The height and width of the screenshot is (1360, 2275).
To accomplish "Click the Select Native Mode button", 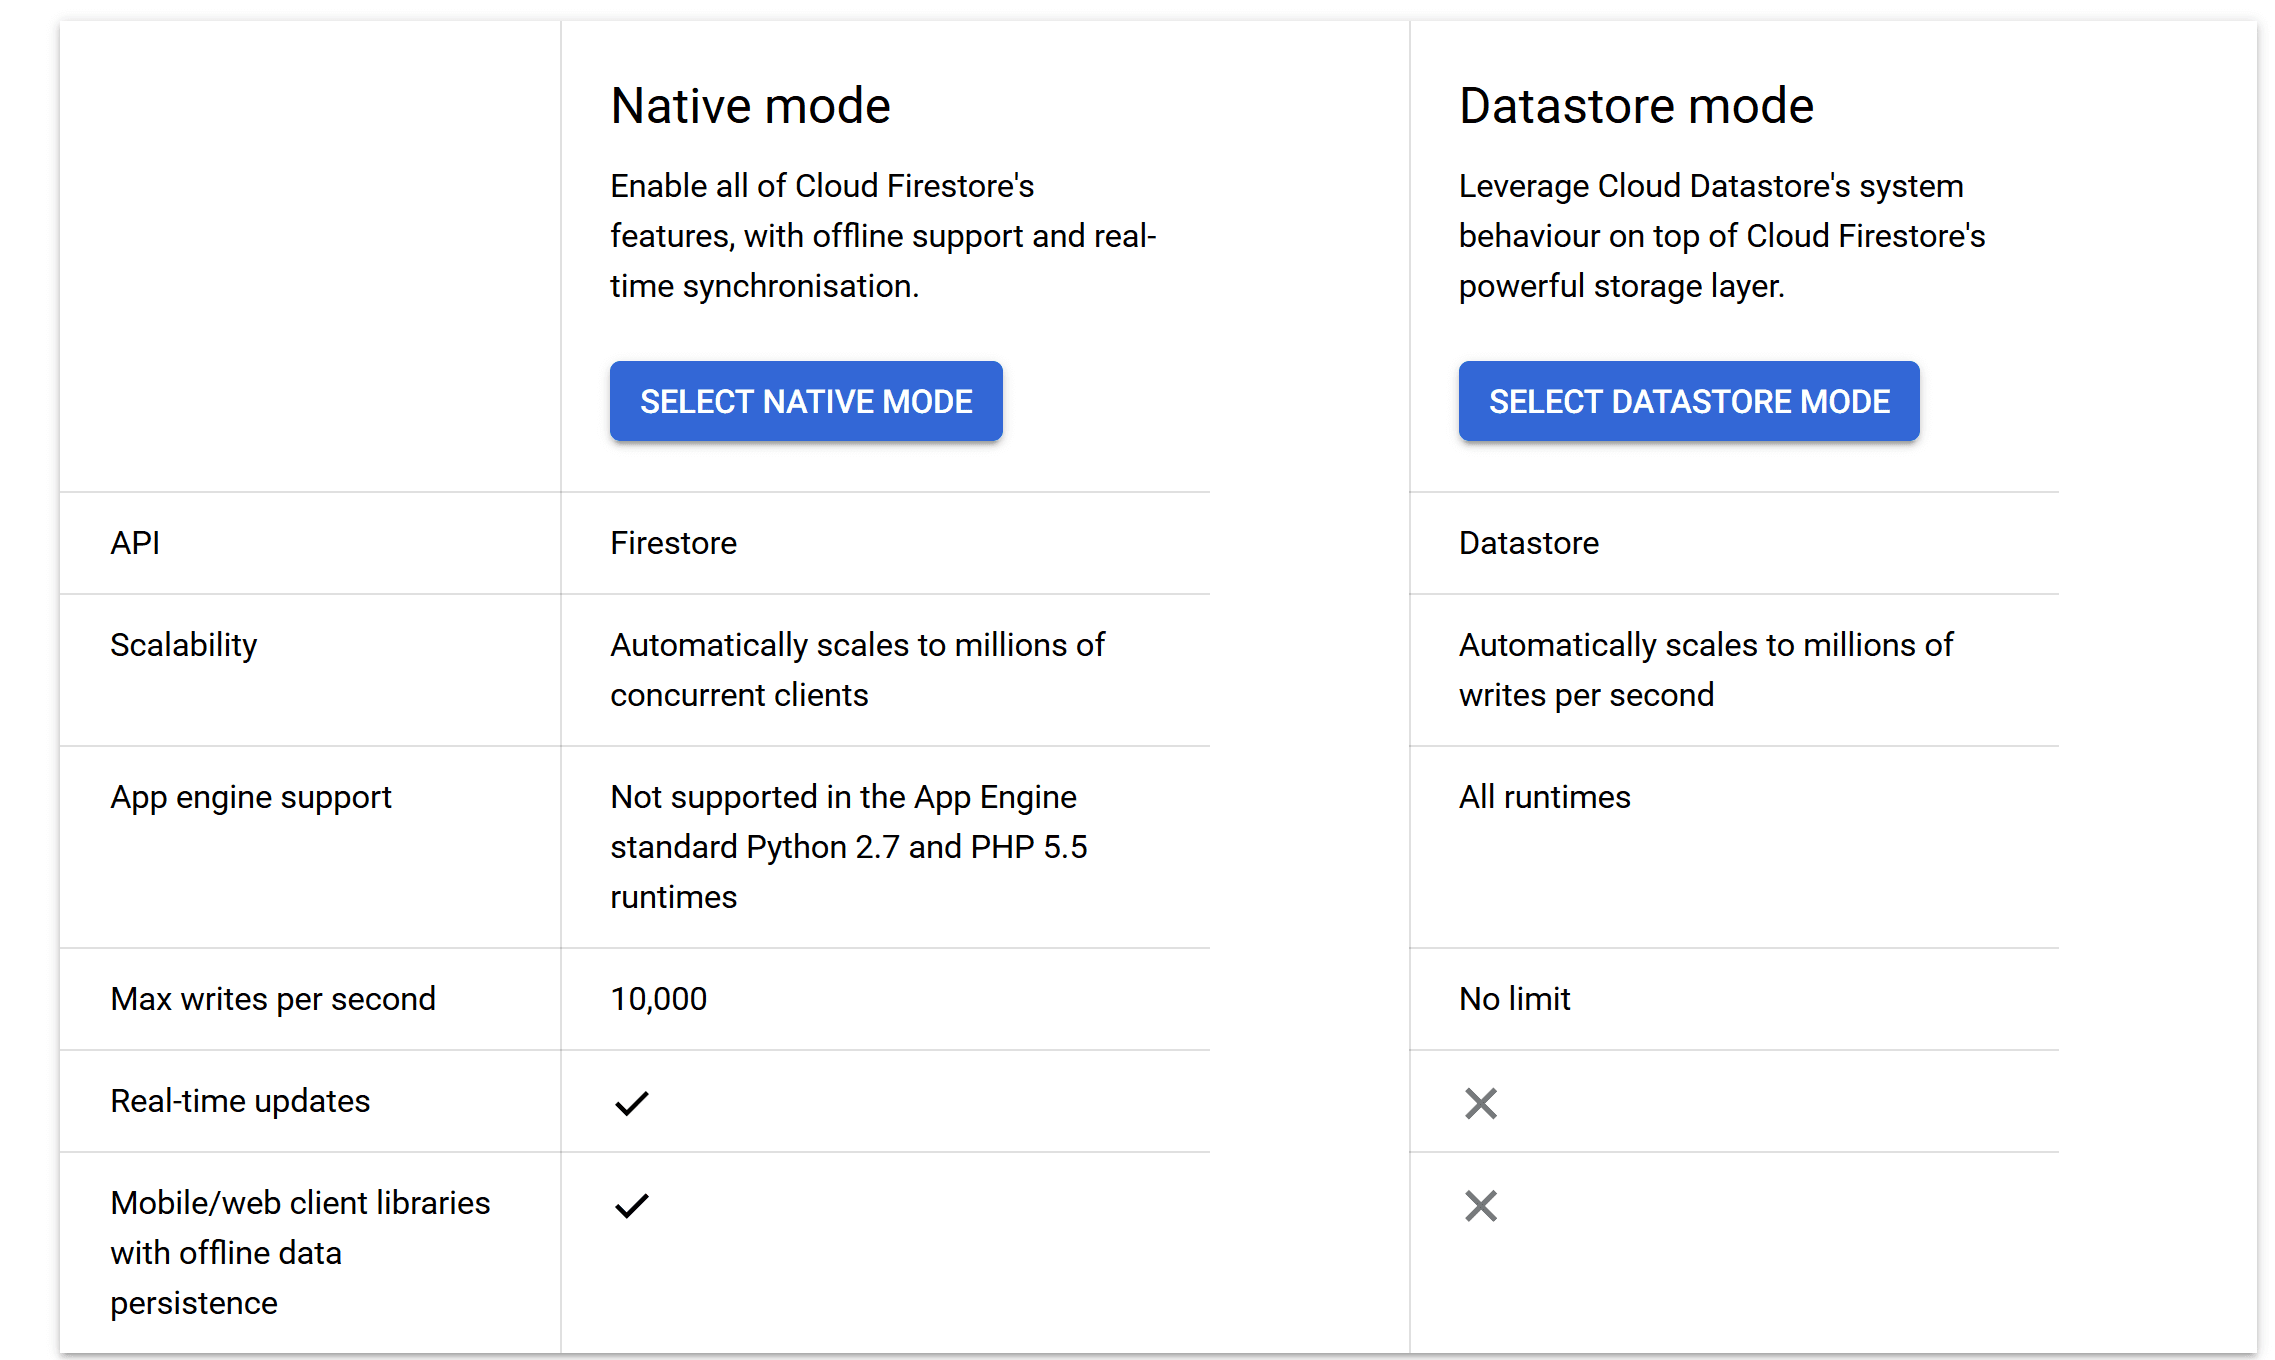I will [806, 401].
